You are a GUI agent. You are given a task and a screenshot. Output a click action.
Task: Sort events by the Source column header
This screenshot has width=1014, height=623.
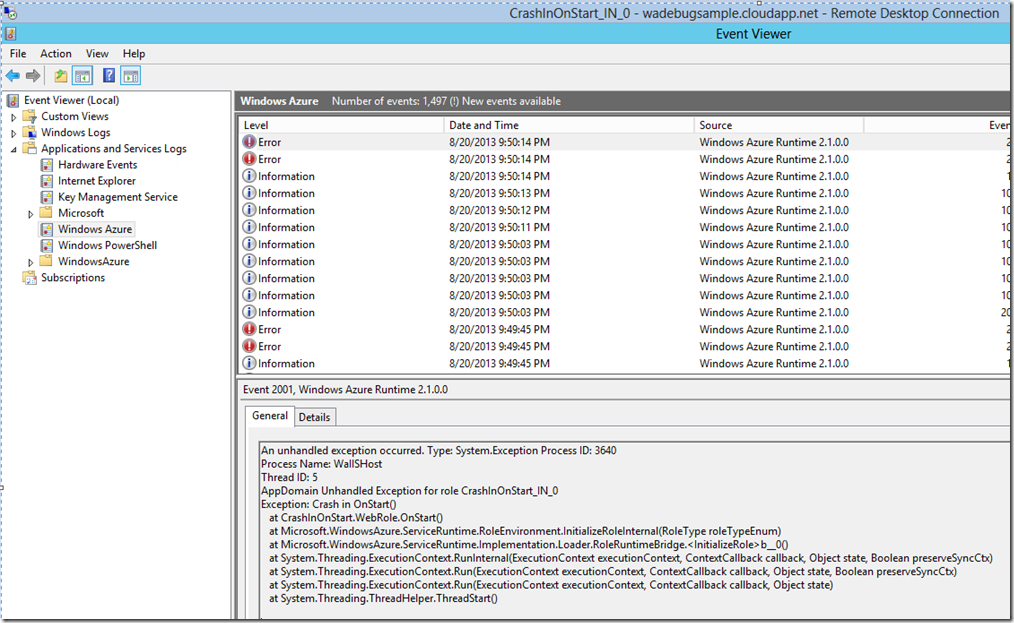(x=779, y=125)
